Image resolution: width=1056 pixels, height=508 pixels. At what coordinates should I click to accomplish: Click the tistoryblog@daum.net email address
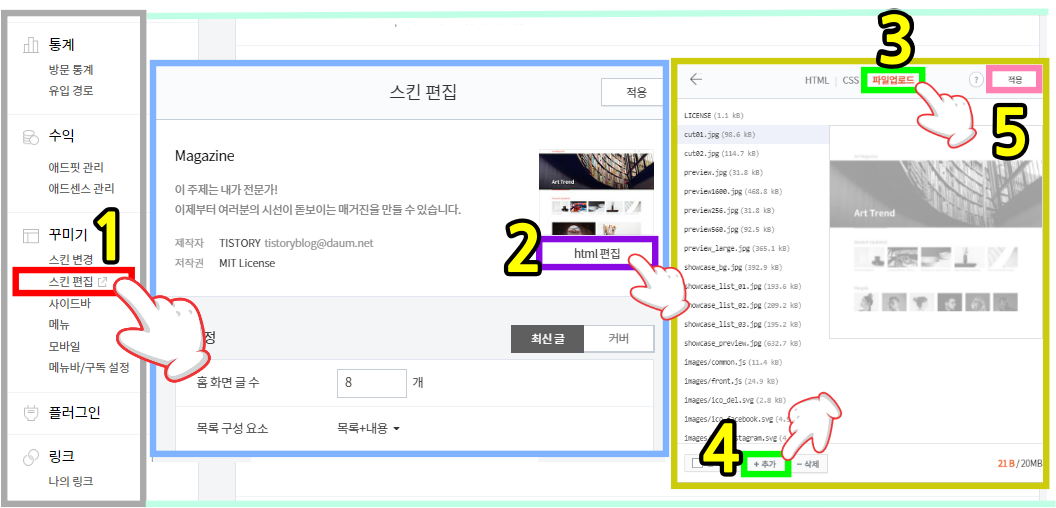(x=319, y=243)
